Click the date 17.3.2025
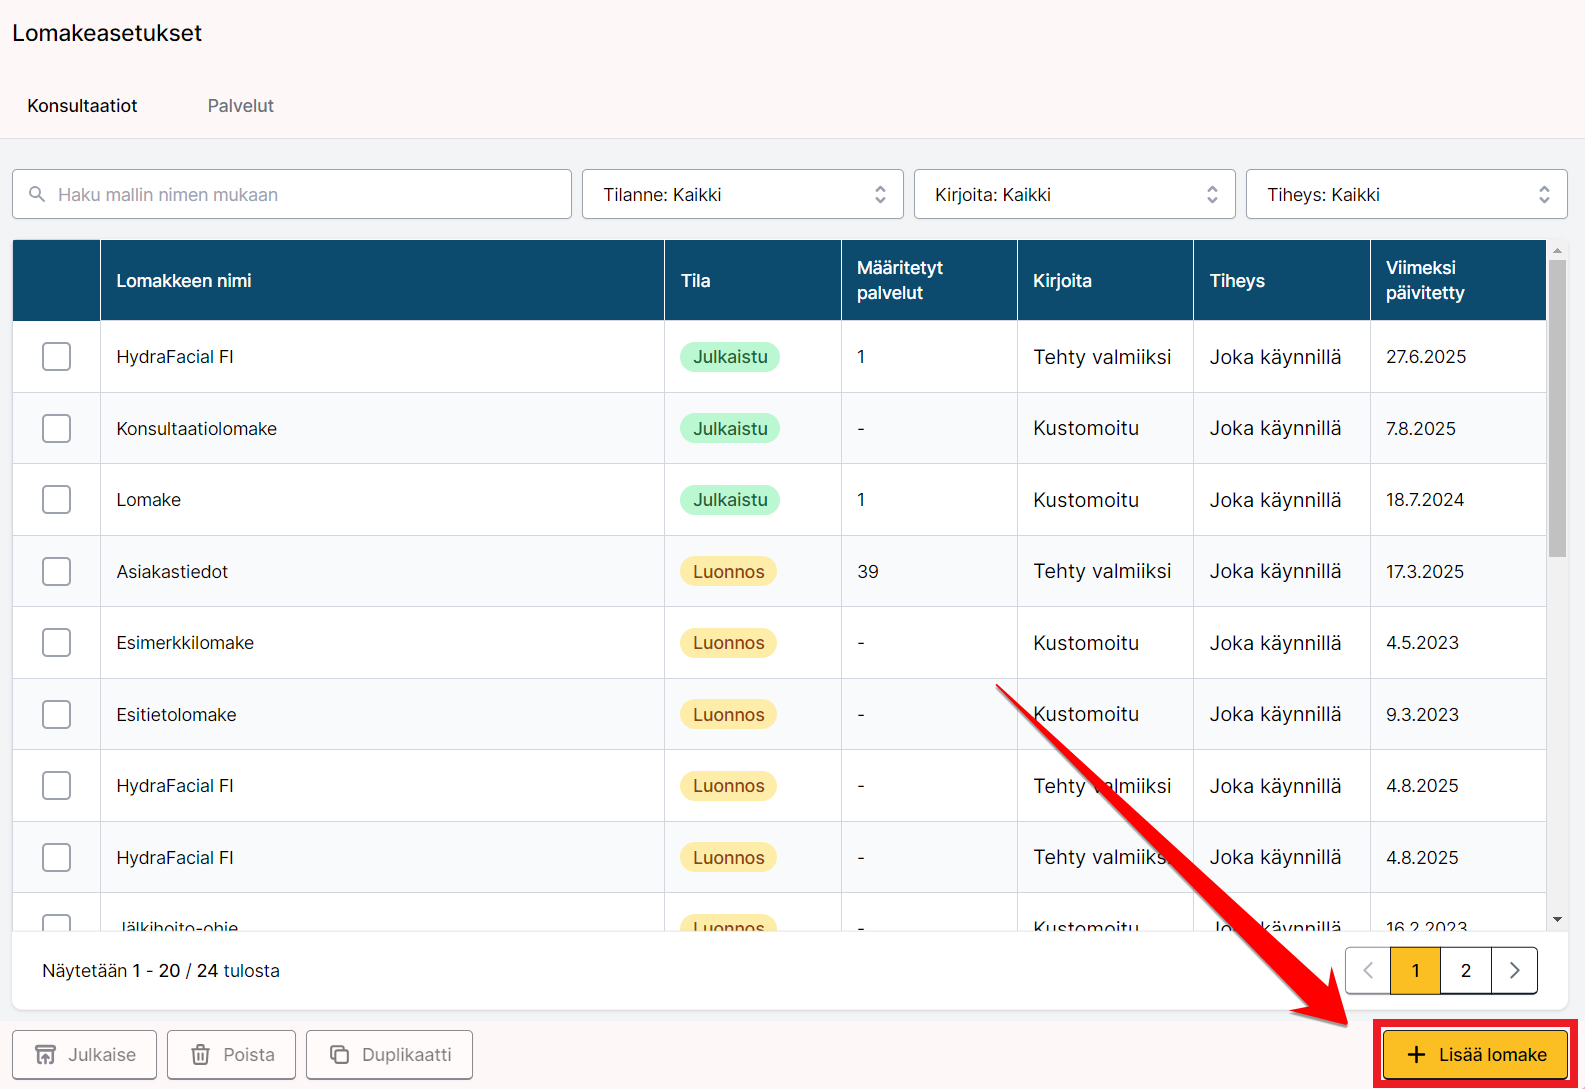The height and width of the screenshot is (1089, 1585). click(x=1425, y=572)
